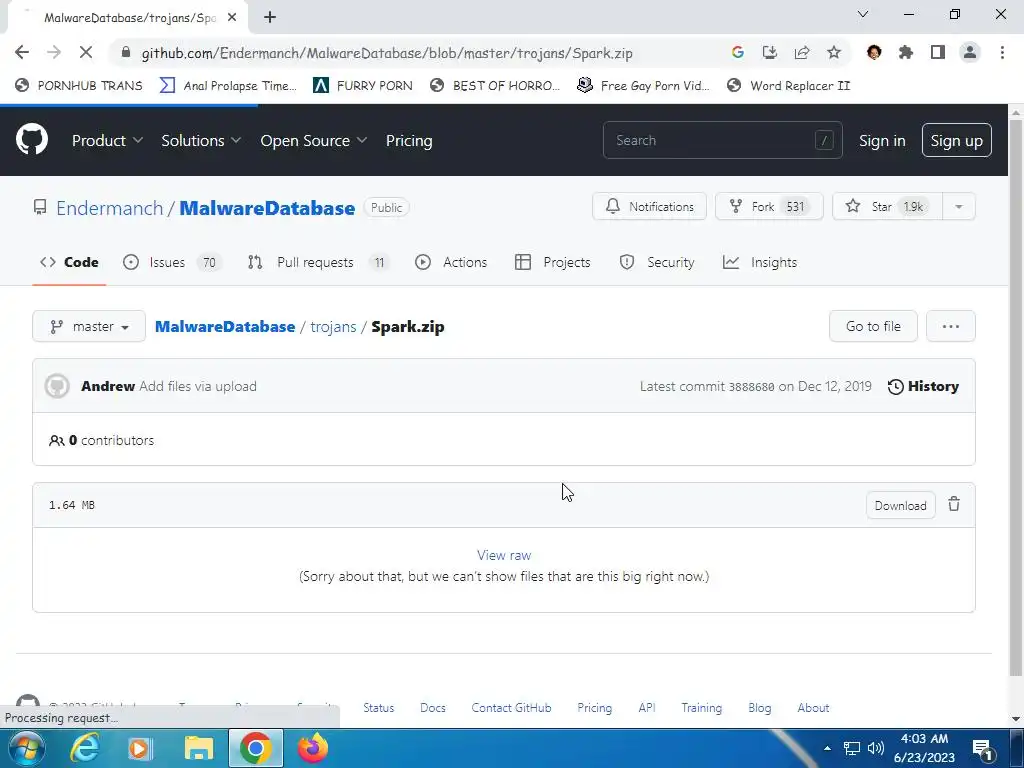Open the Status footer link

tap(379, 708)
